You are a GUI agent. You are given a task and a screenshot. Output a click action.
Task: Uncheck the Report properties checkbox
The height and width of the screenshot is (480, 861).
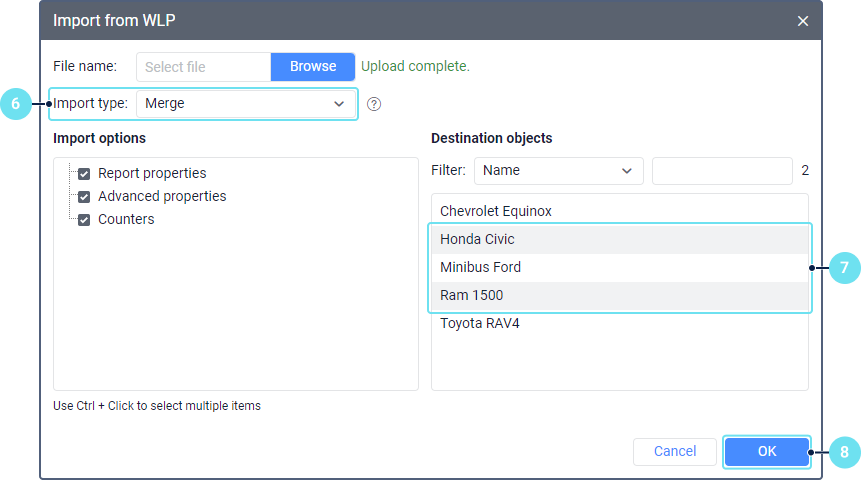point(84,174)
